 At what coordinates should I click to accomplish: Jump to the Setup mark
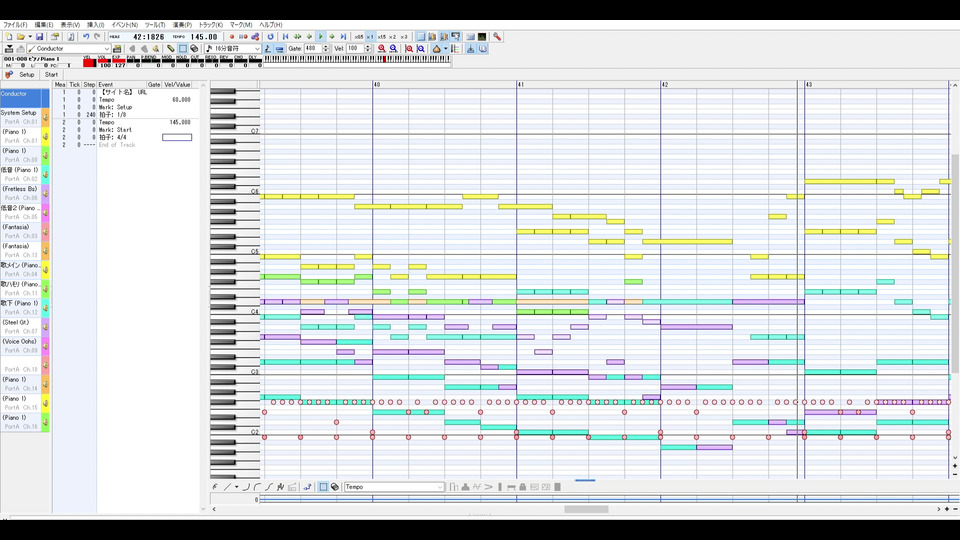[x=26, y=75]
